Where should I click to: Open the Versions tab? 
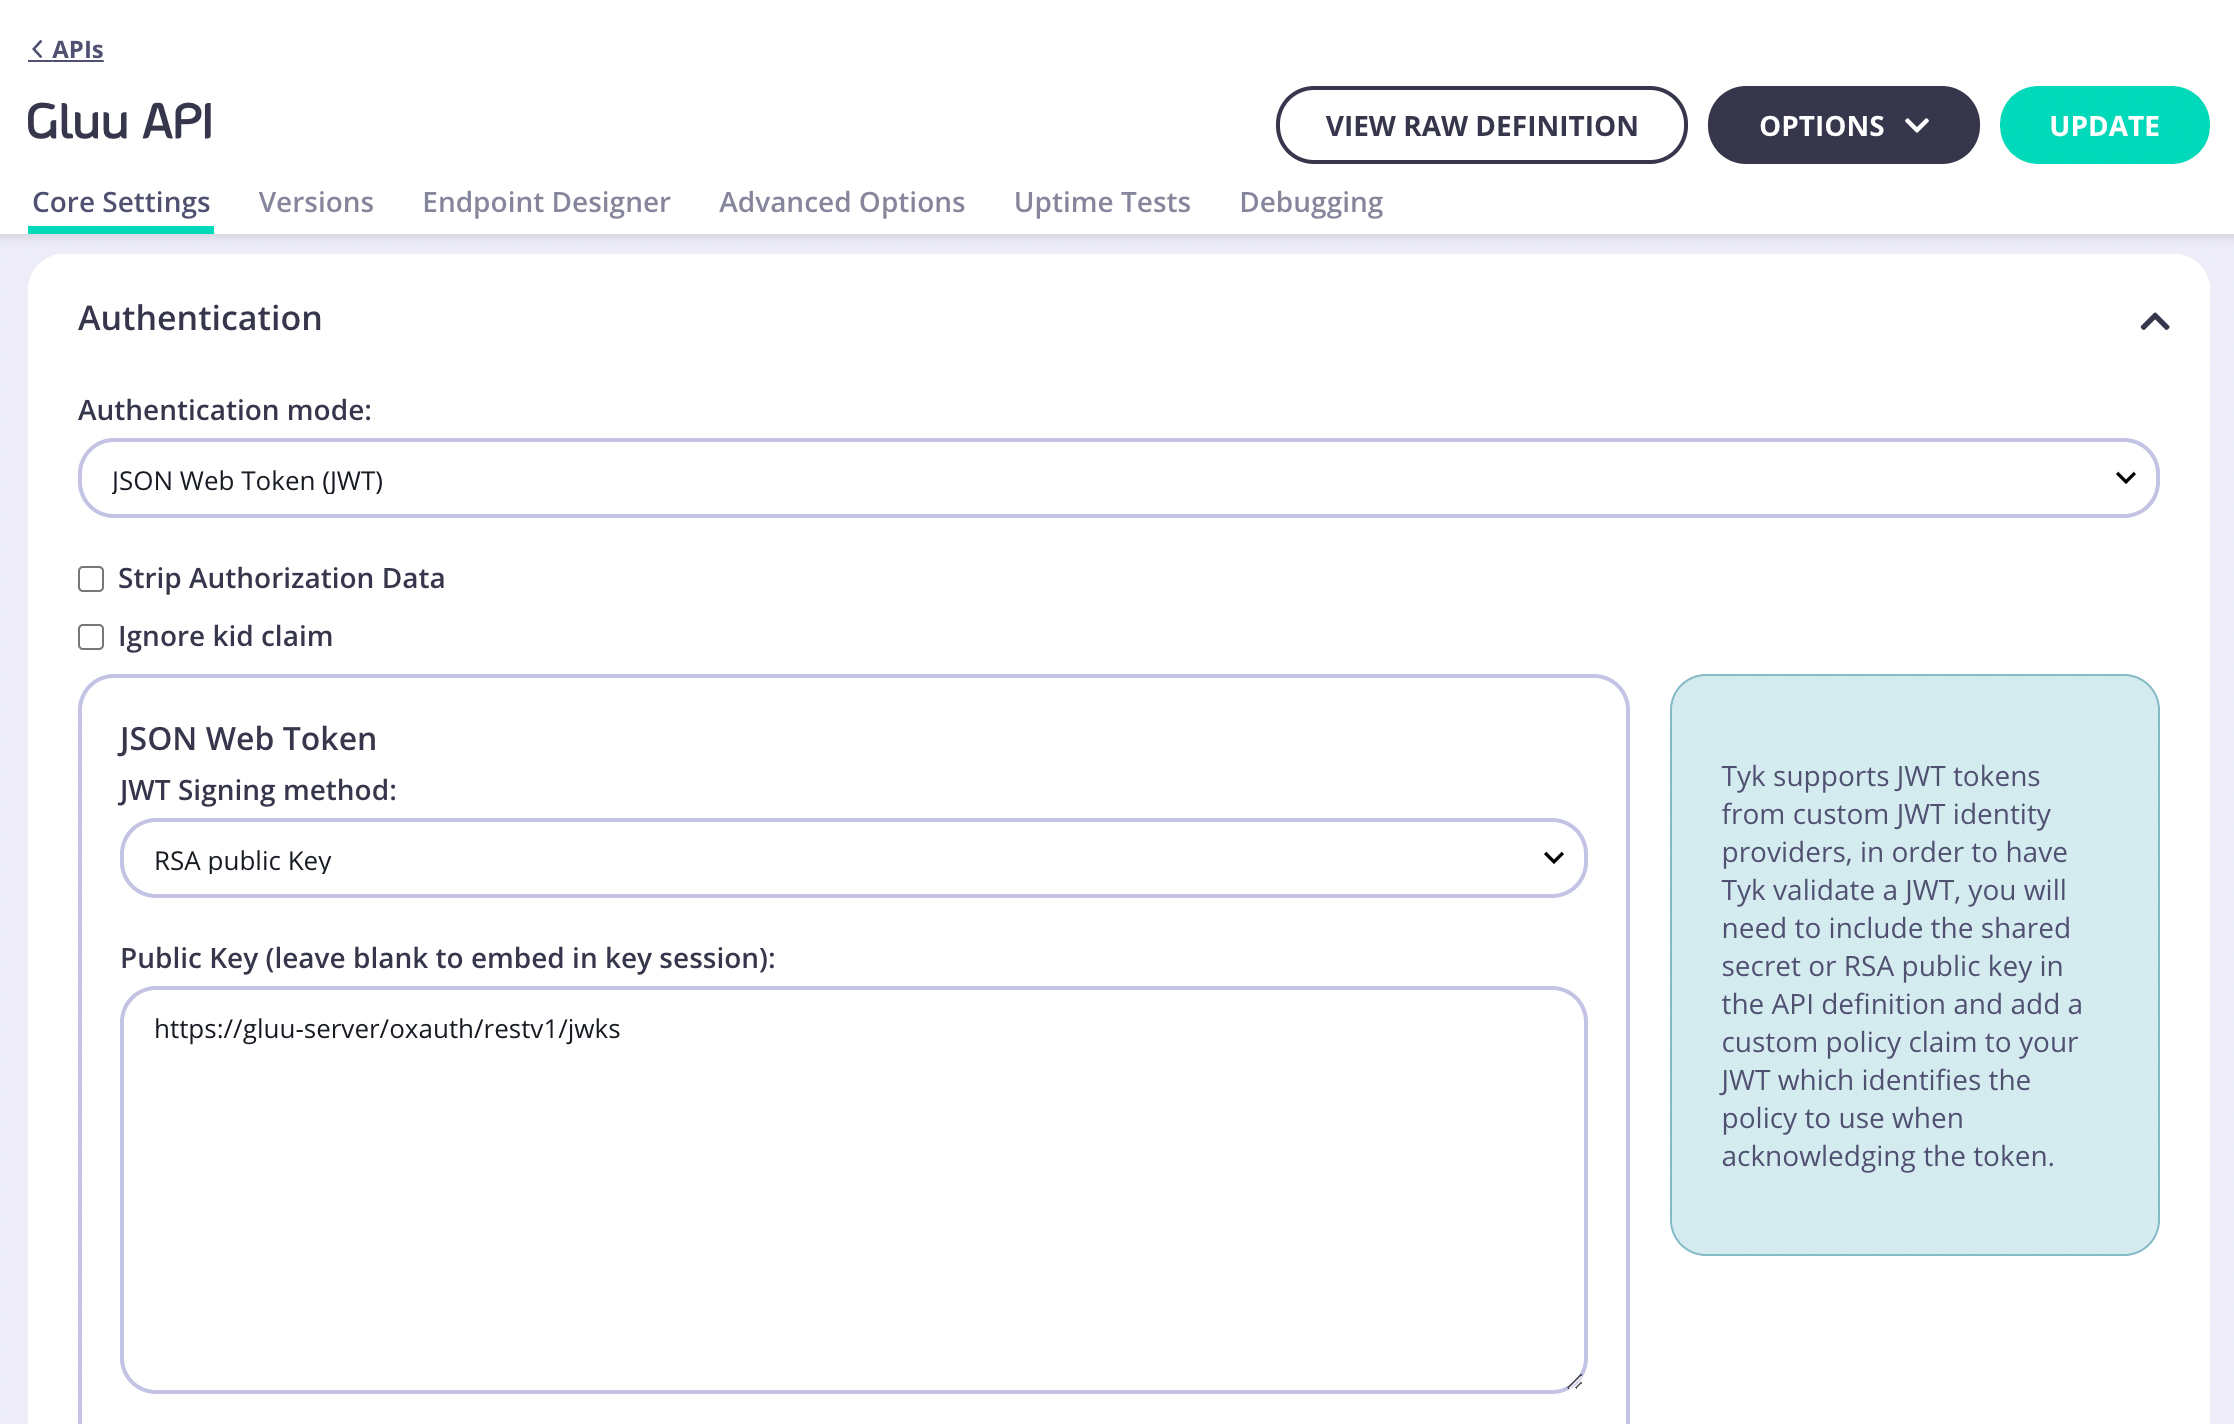pyautogui.click(x=316, y=202)
